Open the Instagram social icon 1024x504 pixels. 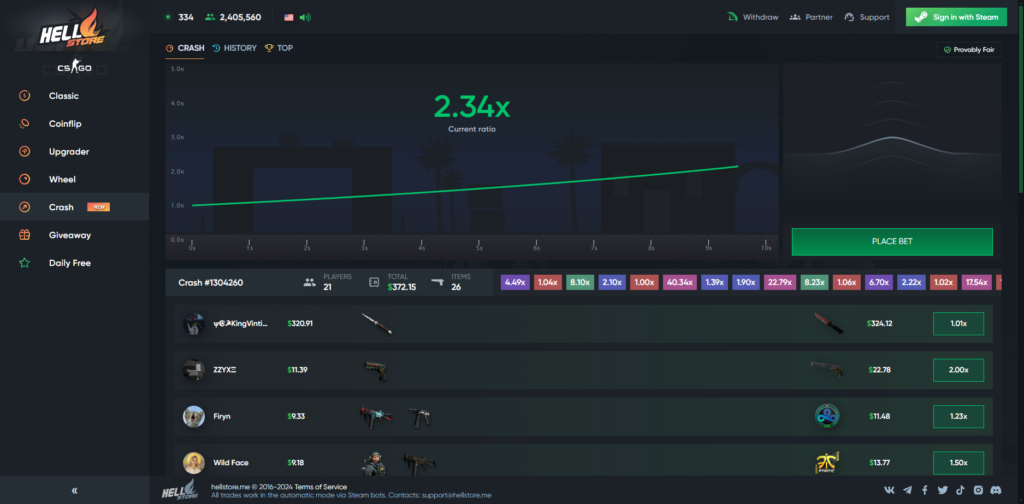pyautogui.click(x=978, y=490)
